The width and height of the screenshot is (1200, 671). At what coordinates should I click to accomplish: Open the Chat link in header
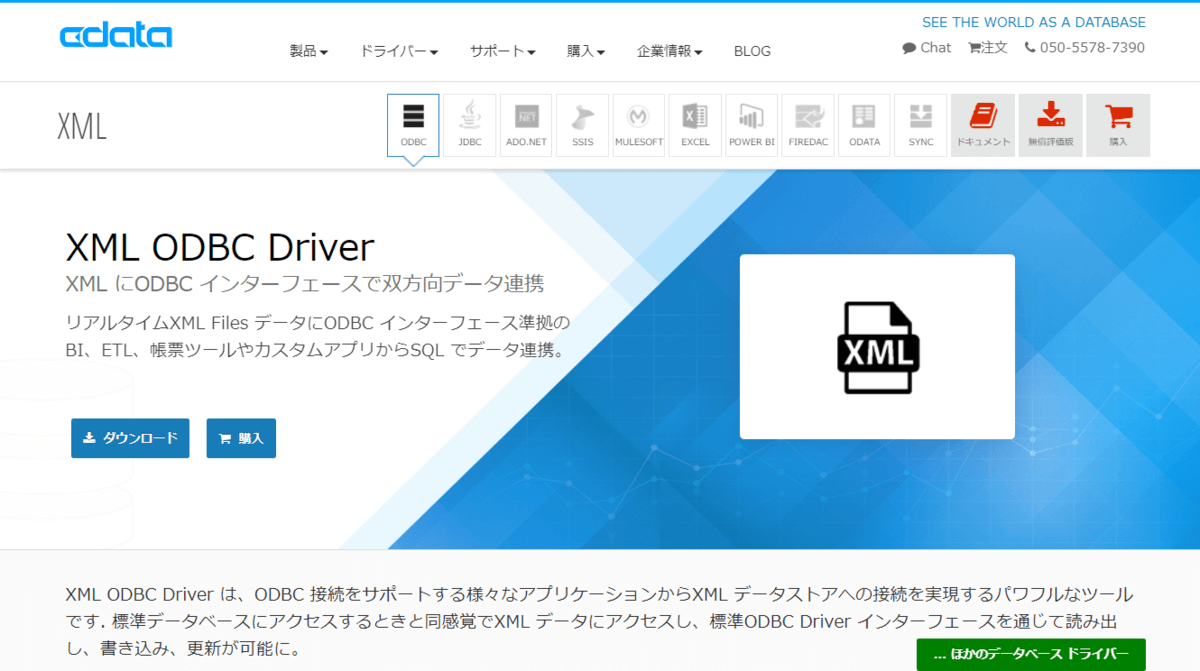pyautogui.click(x=927, y=47)
